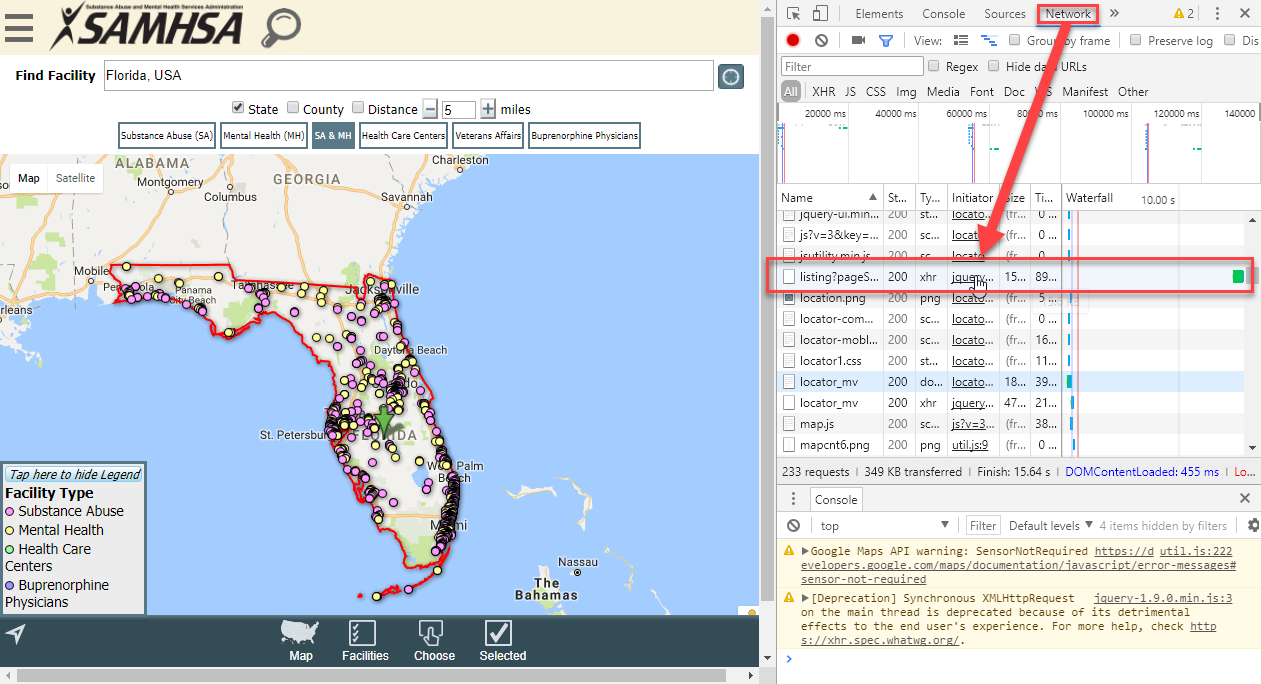Open the Elements tab
1261x684 pixels.
point(879,14)
